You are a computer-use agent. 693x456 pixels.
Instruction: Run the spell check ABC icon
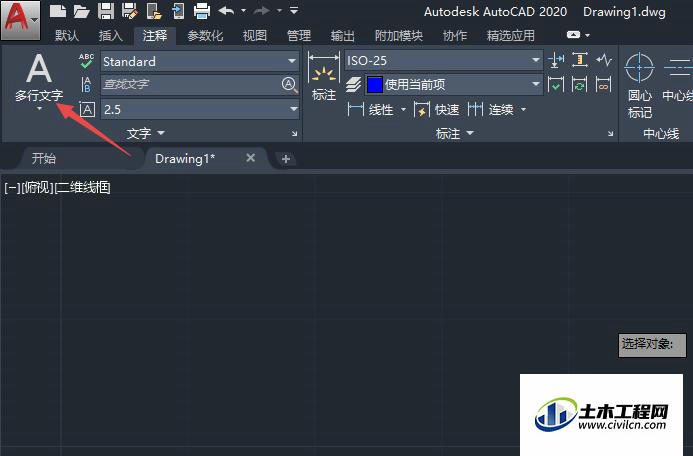(87, 61)
